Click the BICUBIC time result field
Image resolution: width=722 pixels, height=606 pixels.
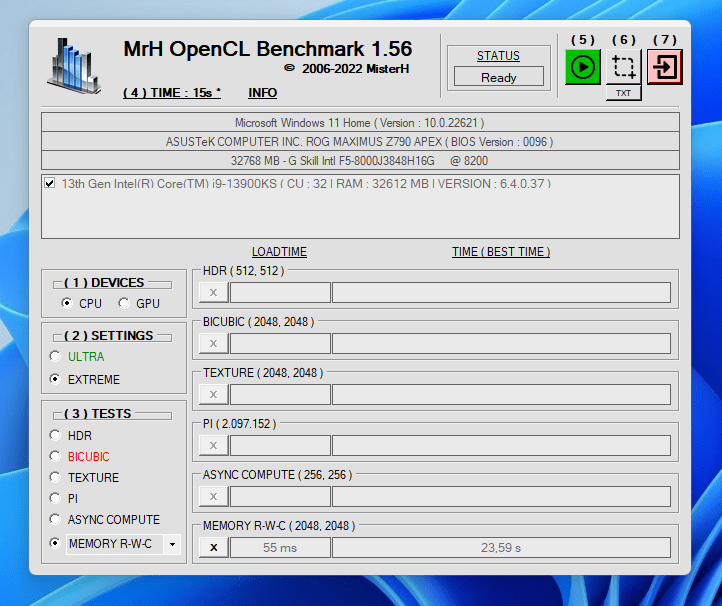501,344
